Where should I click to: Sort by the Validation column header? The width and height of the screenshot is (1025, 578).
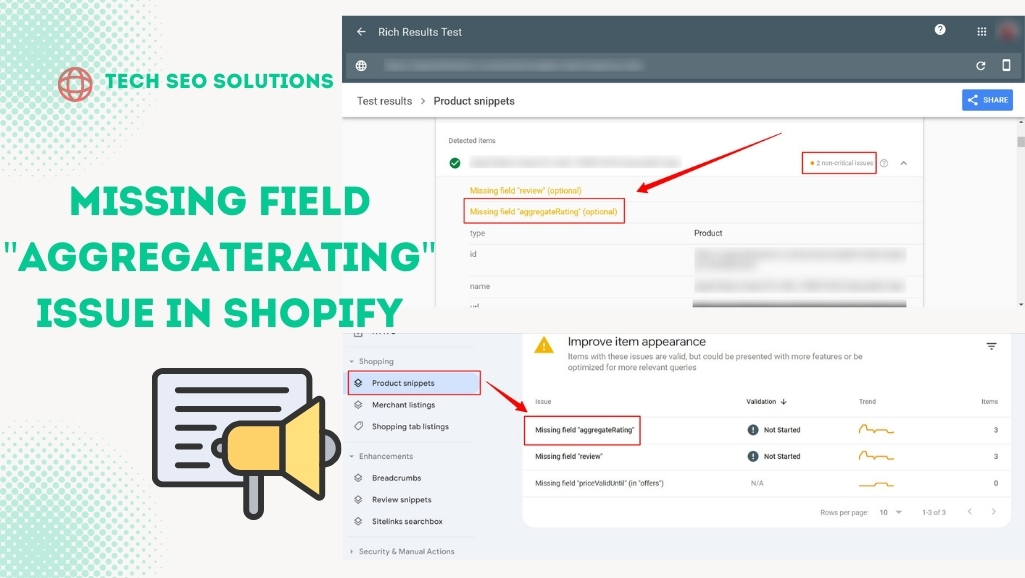766,401
